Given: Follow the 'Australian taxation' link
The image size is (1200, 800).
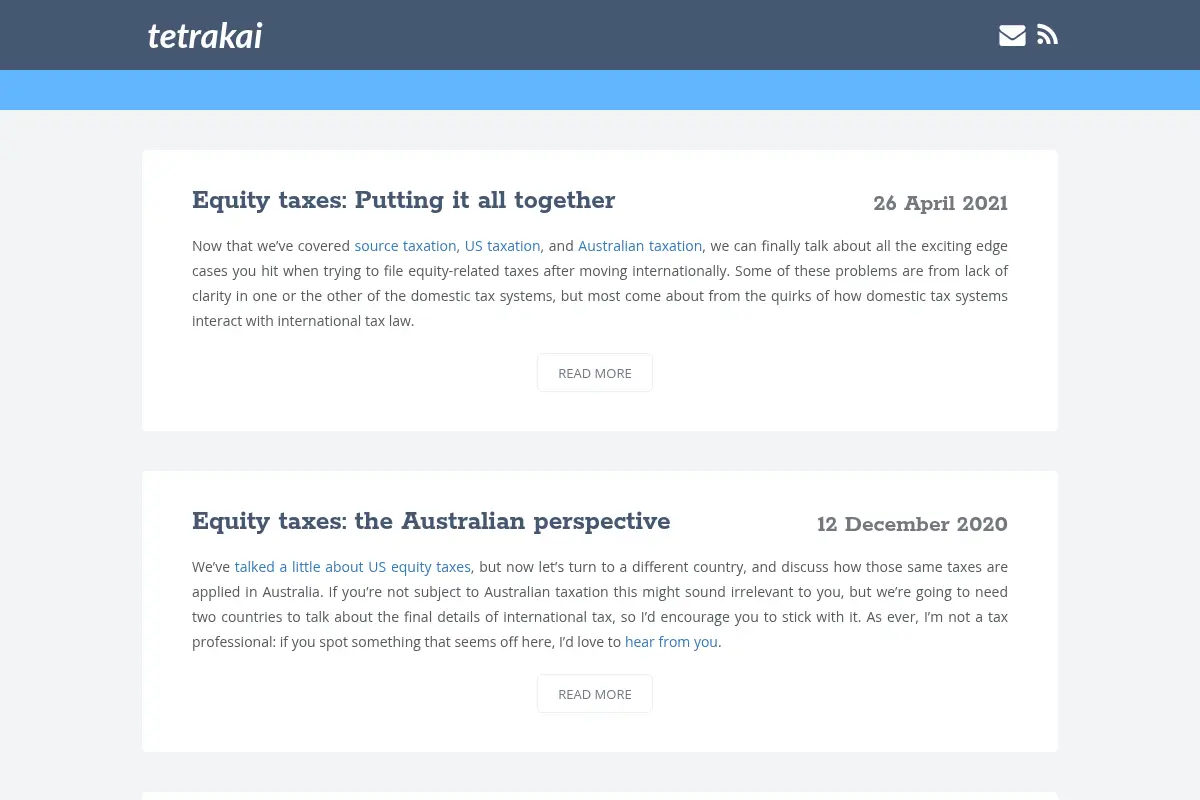Looking at the screenshot, I should tap(640, 246).
